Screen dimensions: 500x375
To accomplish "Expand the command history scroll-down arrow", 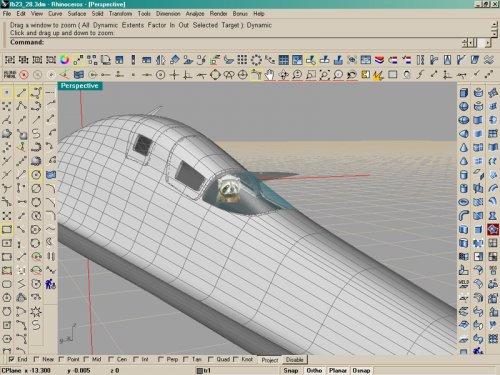I will coord(495,34).
